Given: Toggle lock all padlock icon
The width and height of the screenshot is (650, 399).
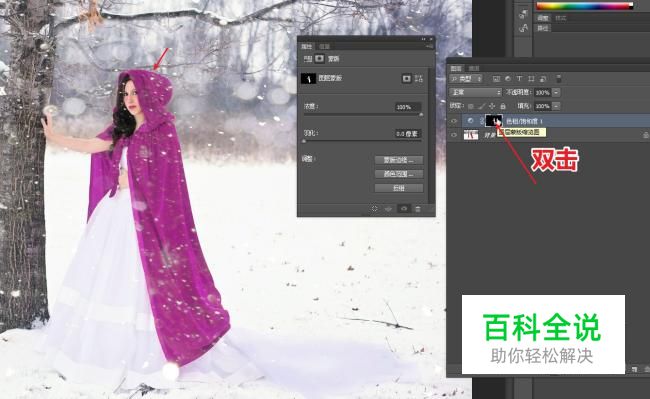Looking at the screenshot, I should [x=503, y=106].
